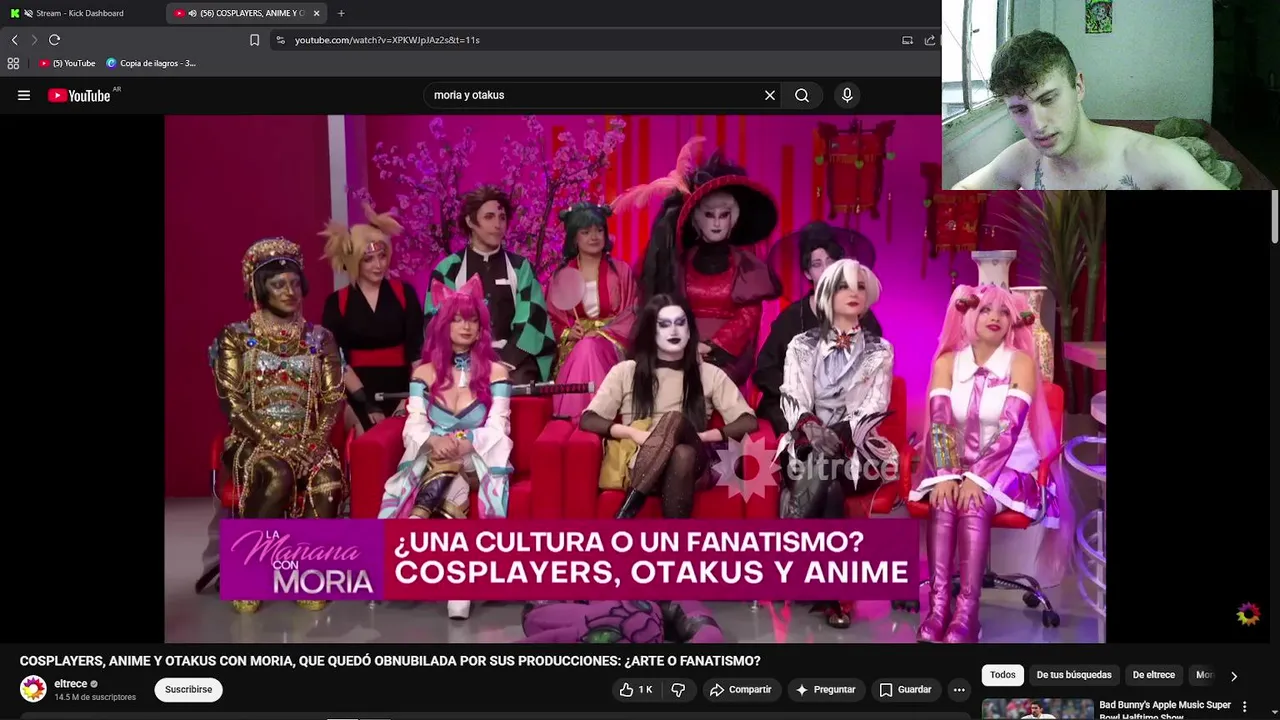
Task: Click the browser forward arrow
Action: [34, 40]
